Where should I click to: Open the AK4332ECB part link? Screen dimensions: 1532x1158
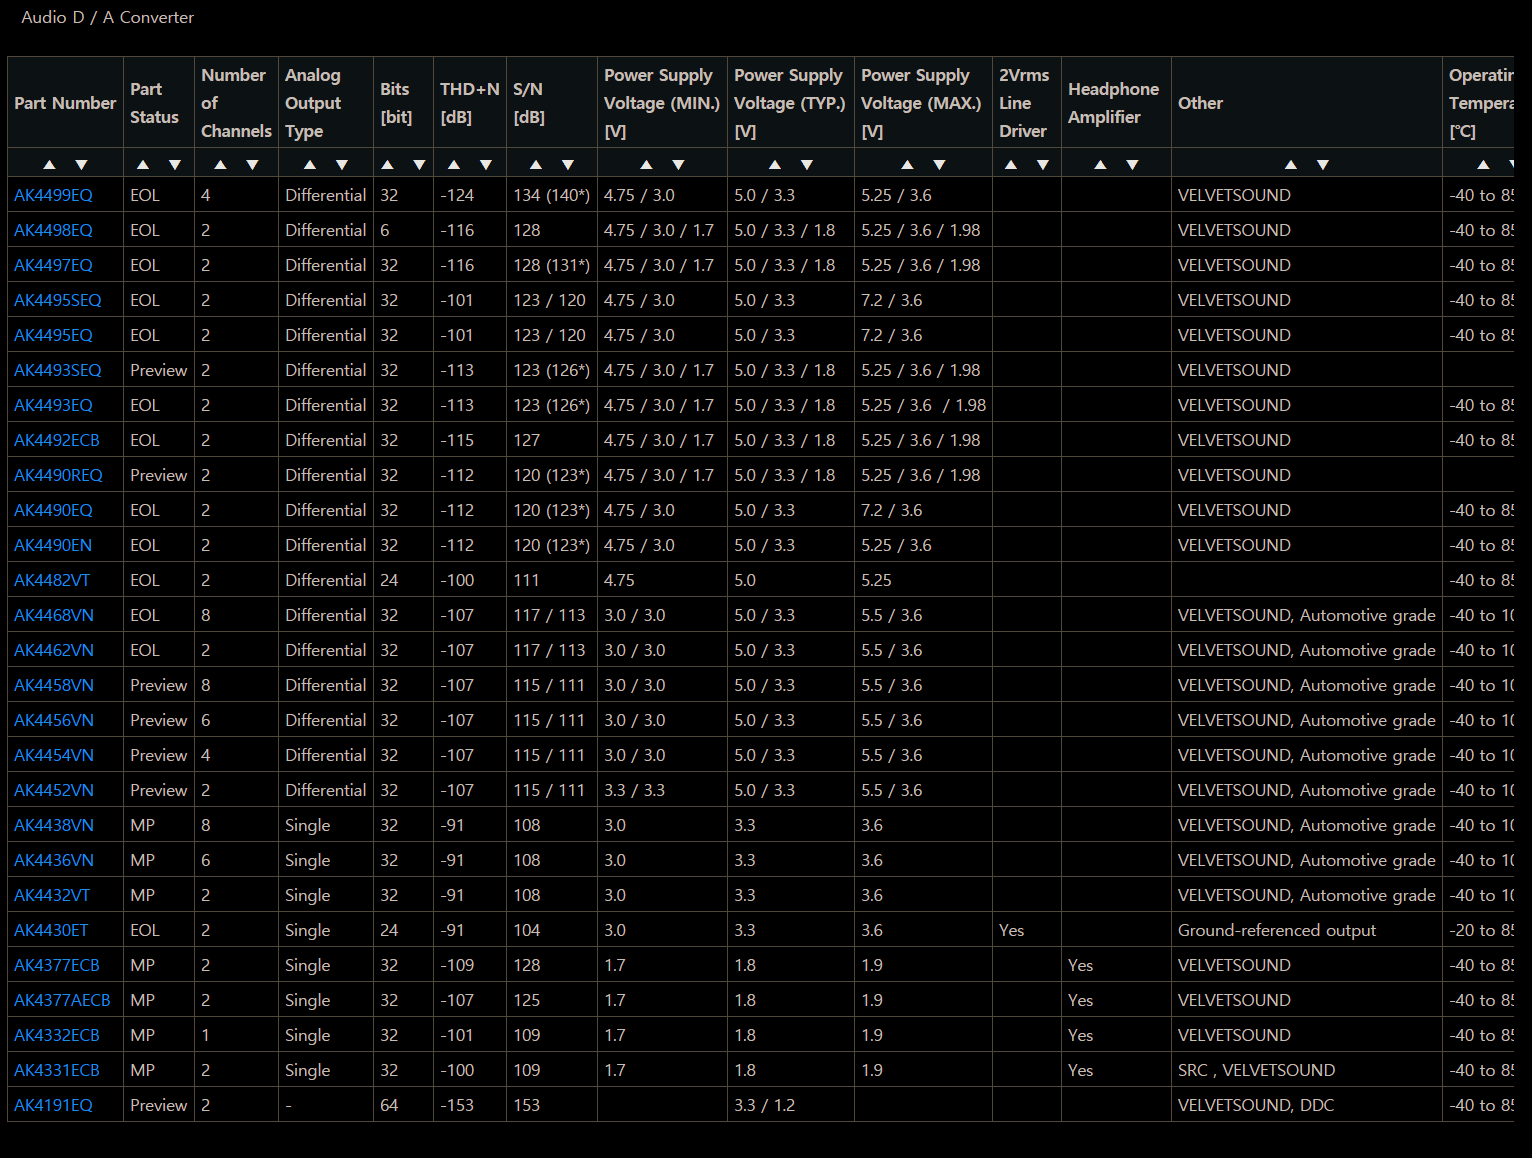coord(57,1035)
